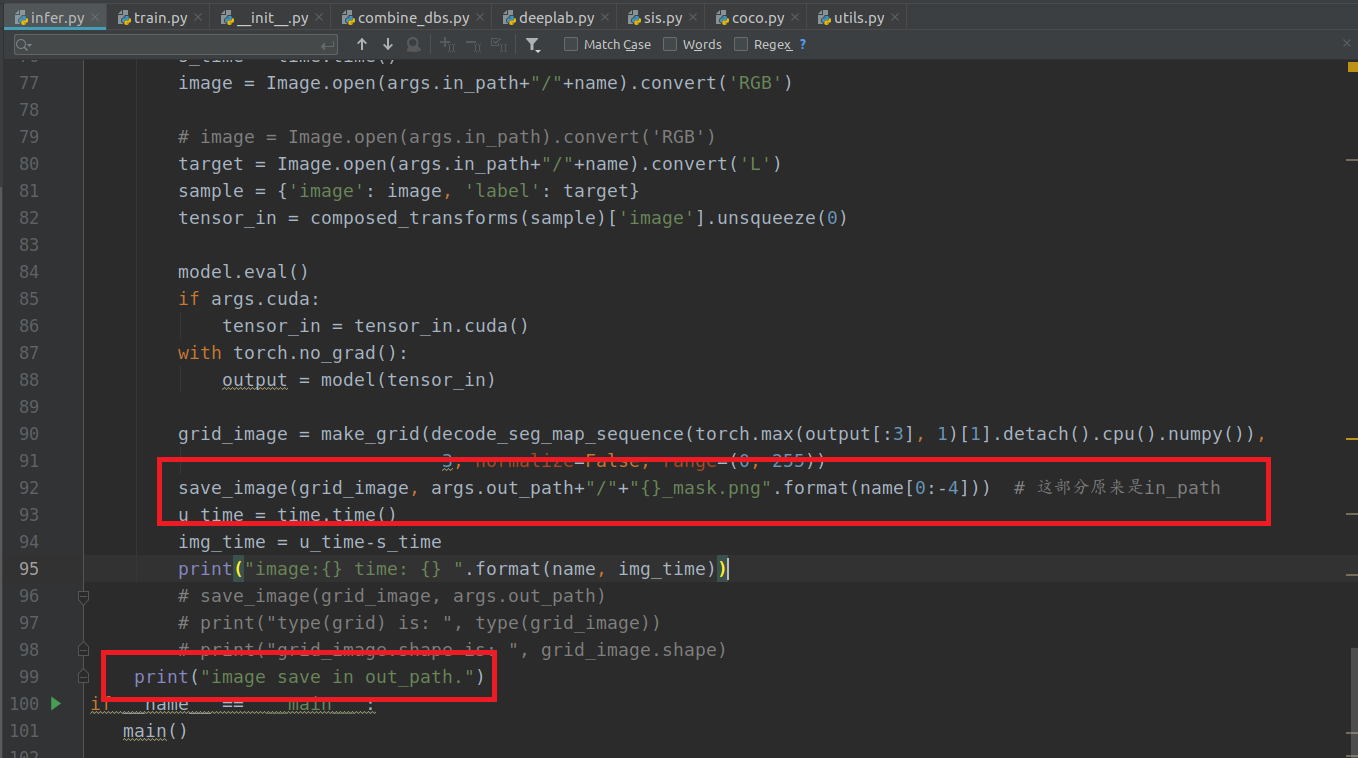
Task: Add selection for next occurrence
Action: pyautogui.click(x=447, y=45)
